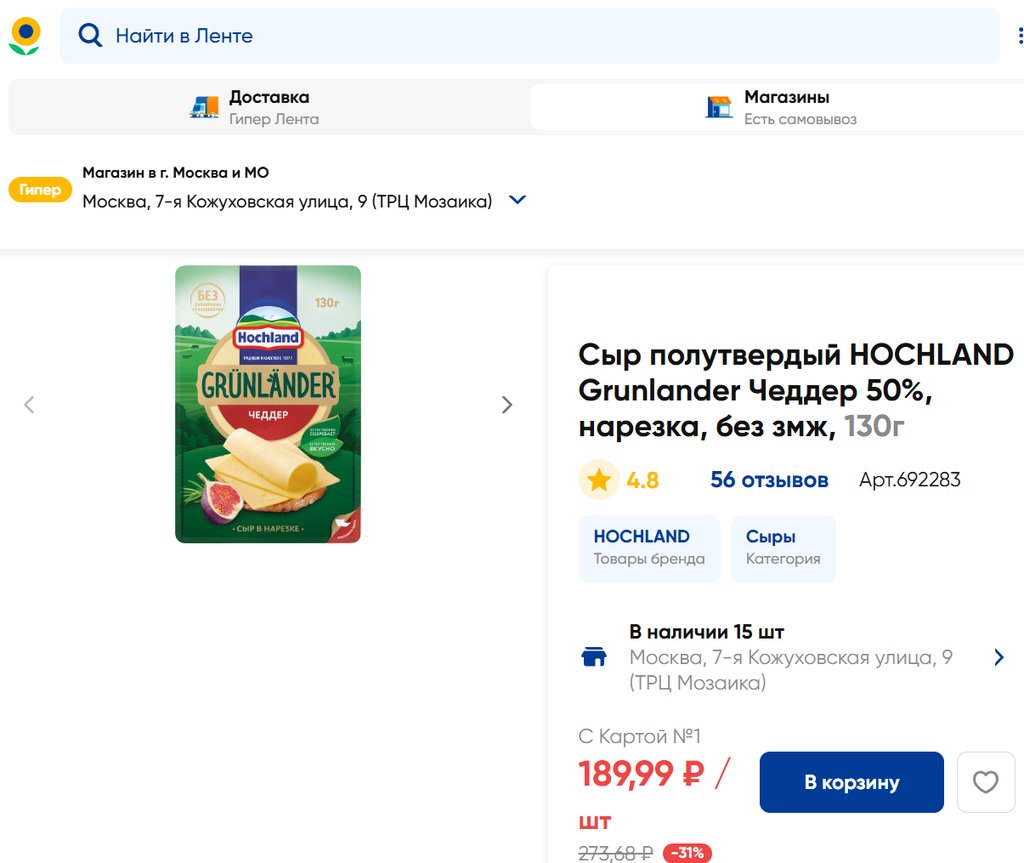Expand the store address dropdown chevron
The width and height of the screenshot is (1024, 863).
click(517, 200)
